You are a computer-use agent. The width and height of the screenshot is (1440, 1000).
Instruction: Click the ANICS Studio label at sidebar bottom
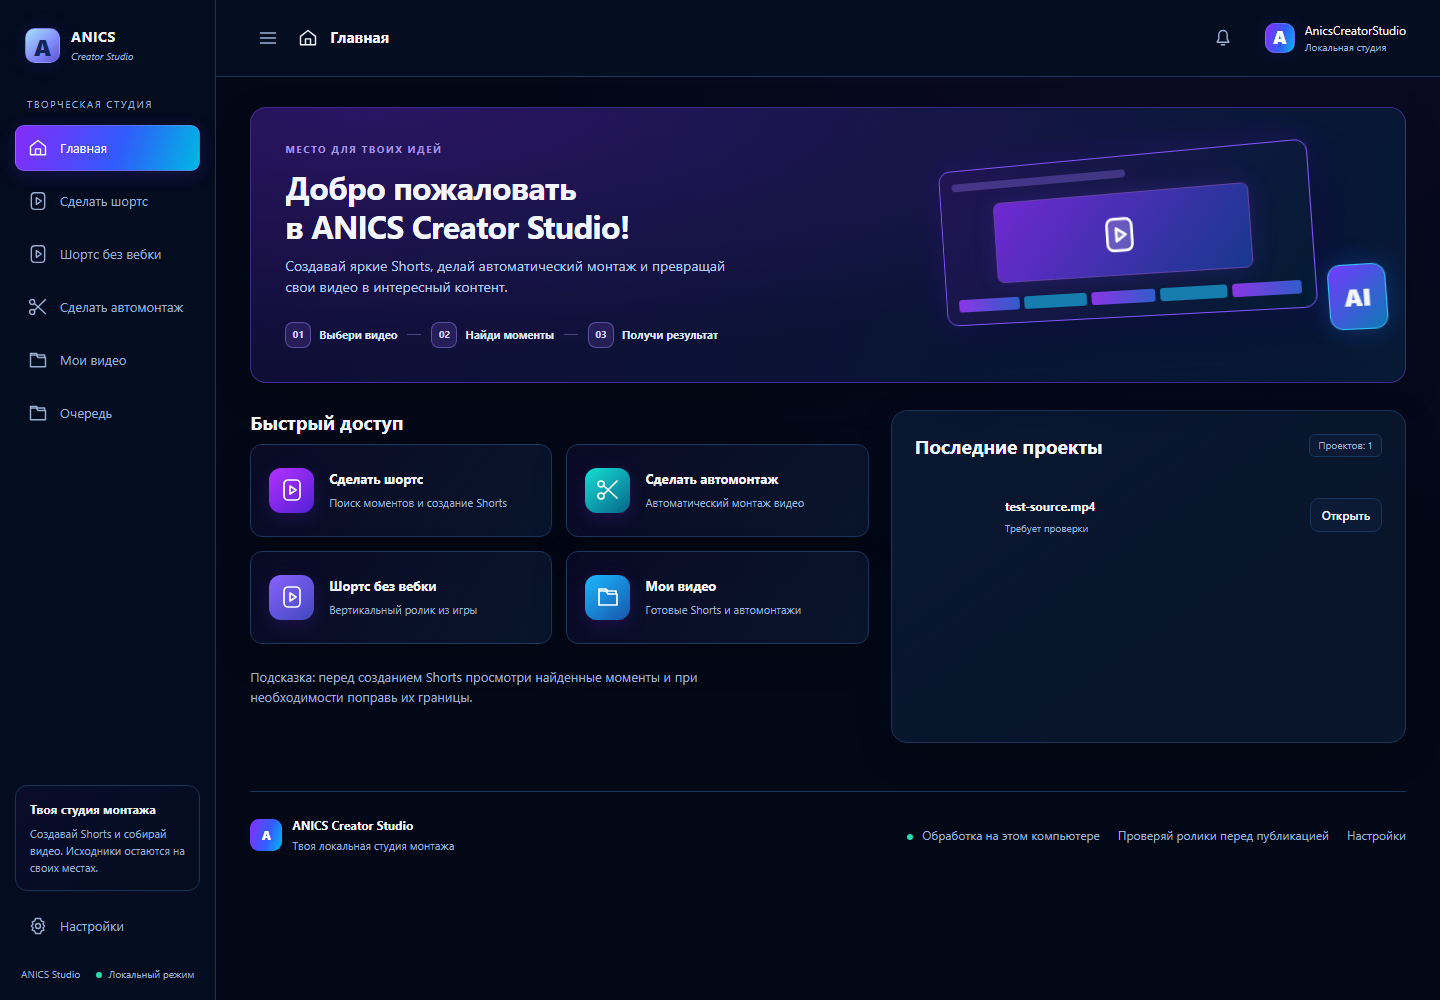click(x=51, y=974)
